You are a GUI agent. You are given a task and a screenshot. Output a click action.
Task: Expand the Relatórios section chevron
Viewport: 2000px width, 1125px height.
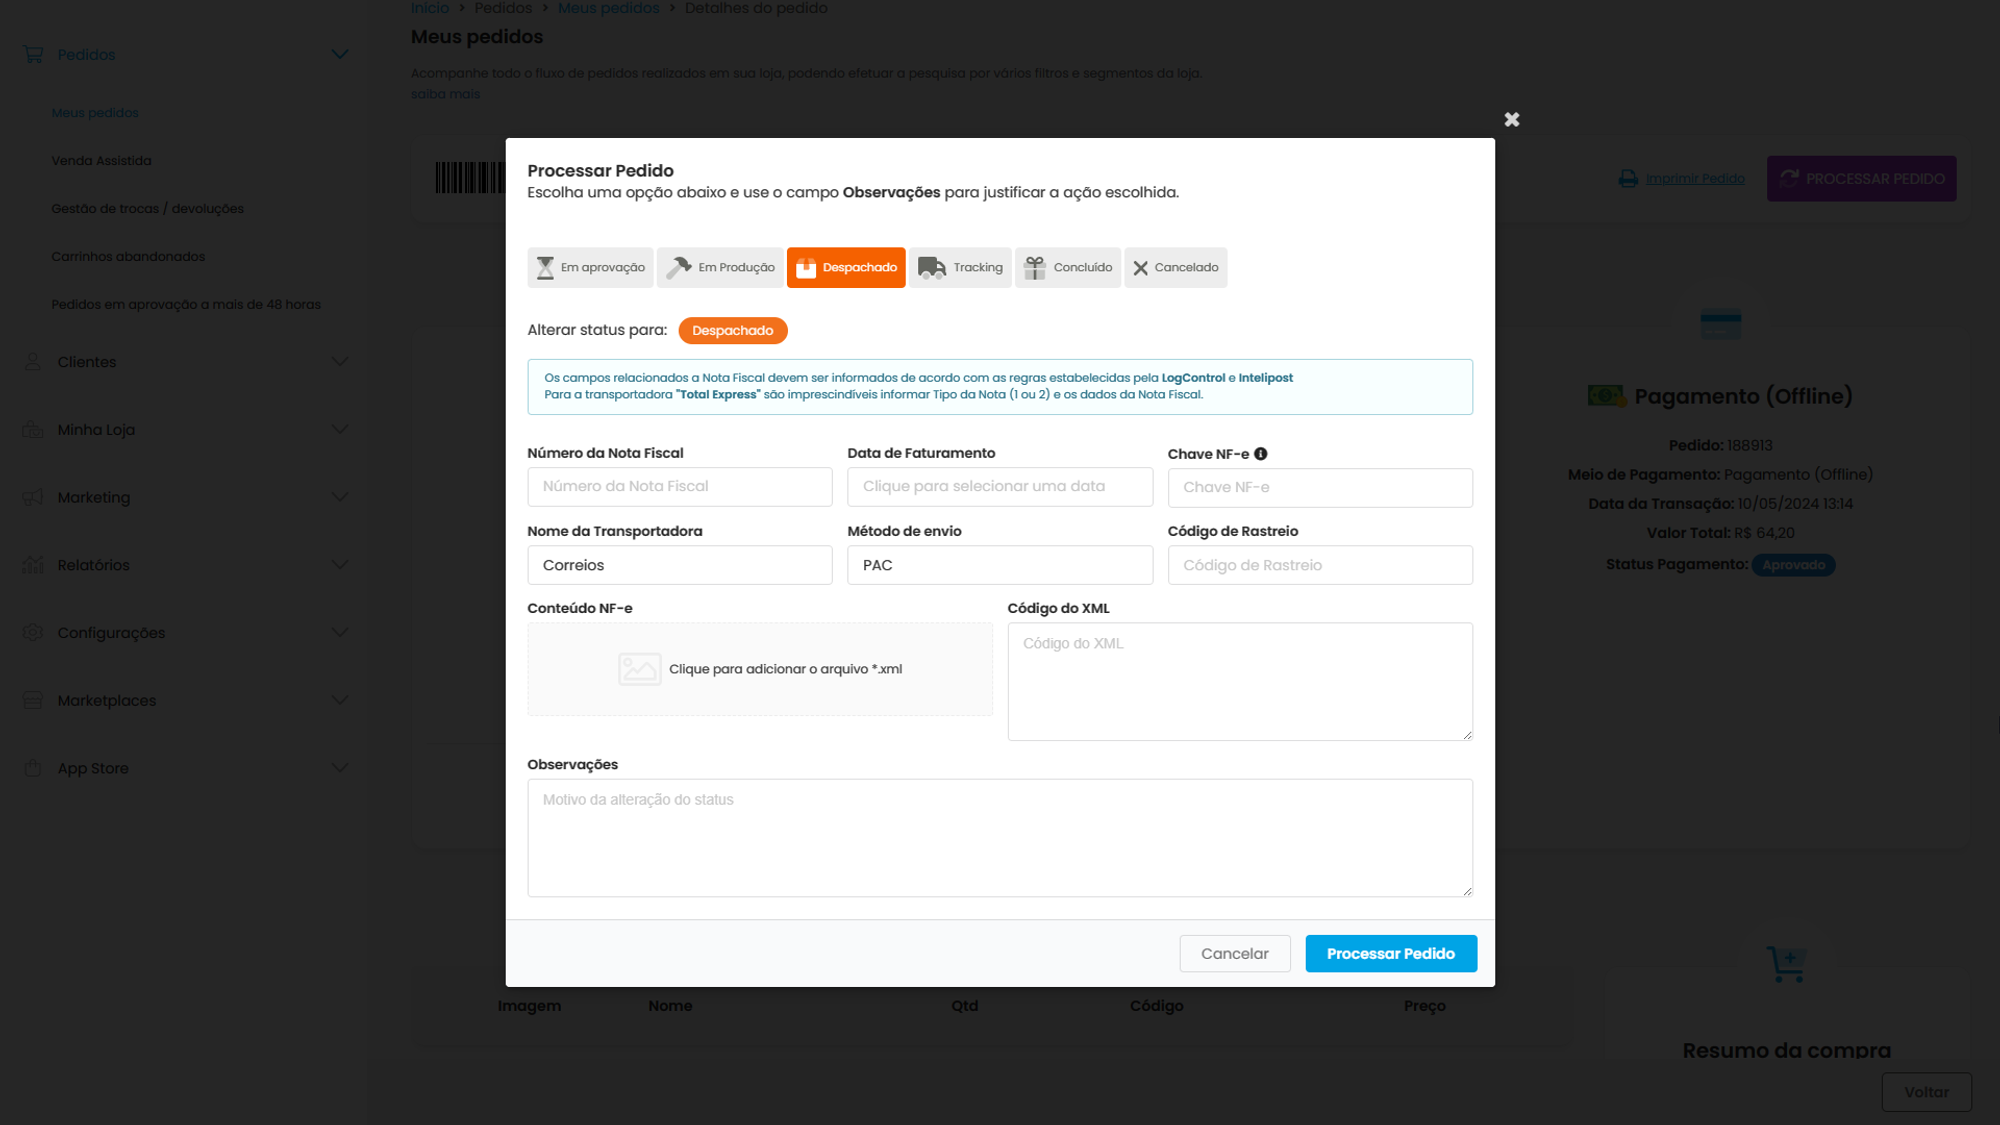click(340, 565)
